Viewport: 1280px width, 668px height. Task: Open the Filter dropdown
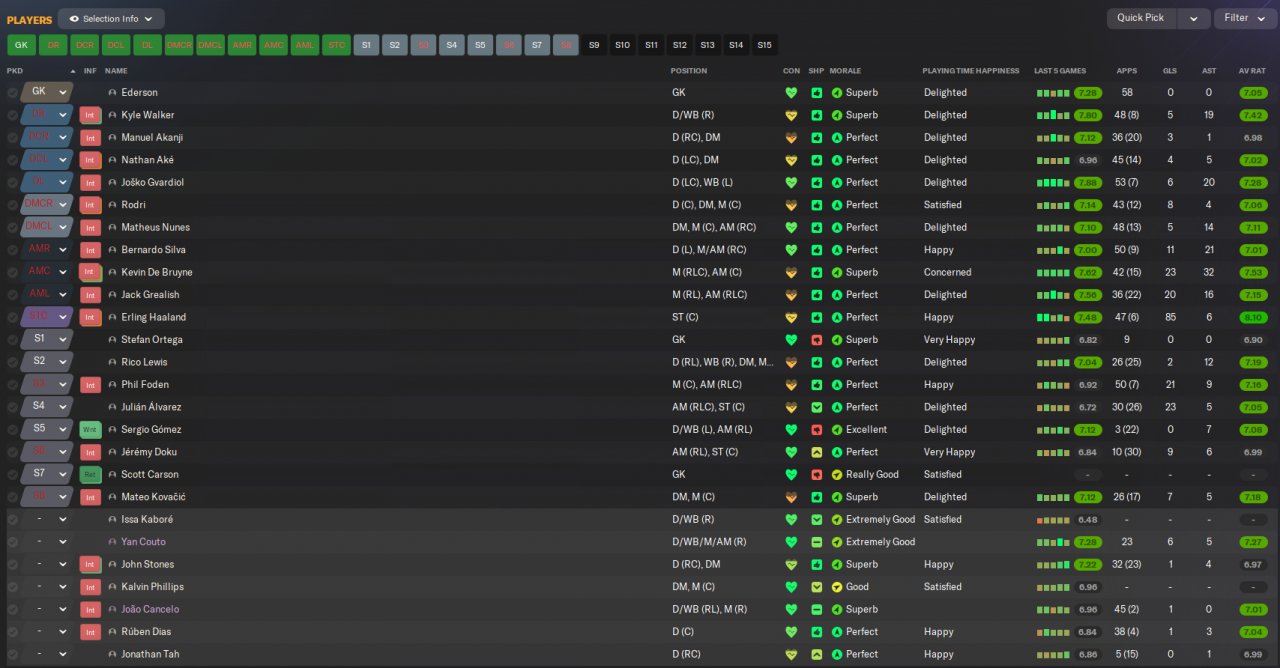click(1246, 18)
